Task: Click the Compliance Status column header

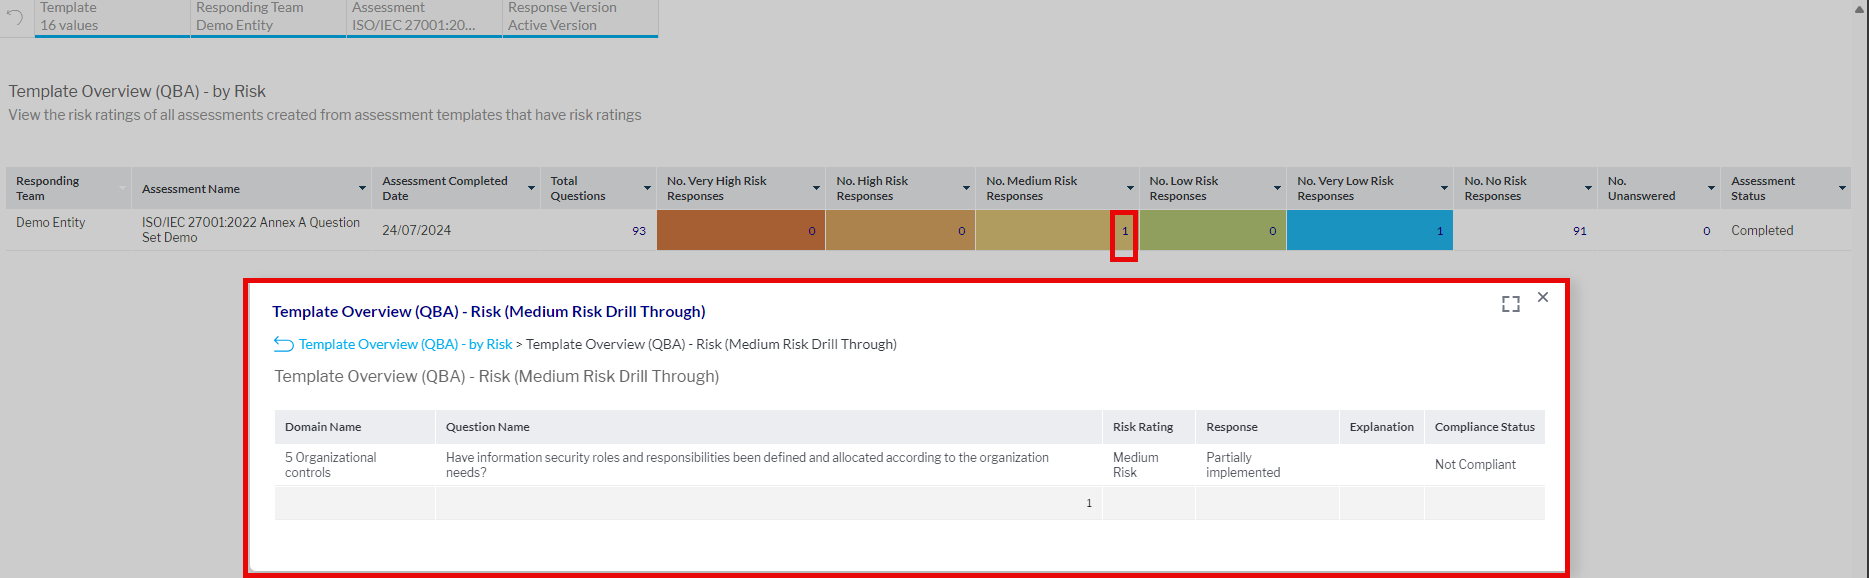Action: tap(1485, 427)
